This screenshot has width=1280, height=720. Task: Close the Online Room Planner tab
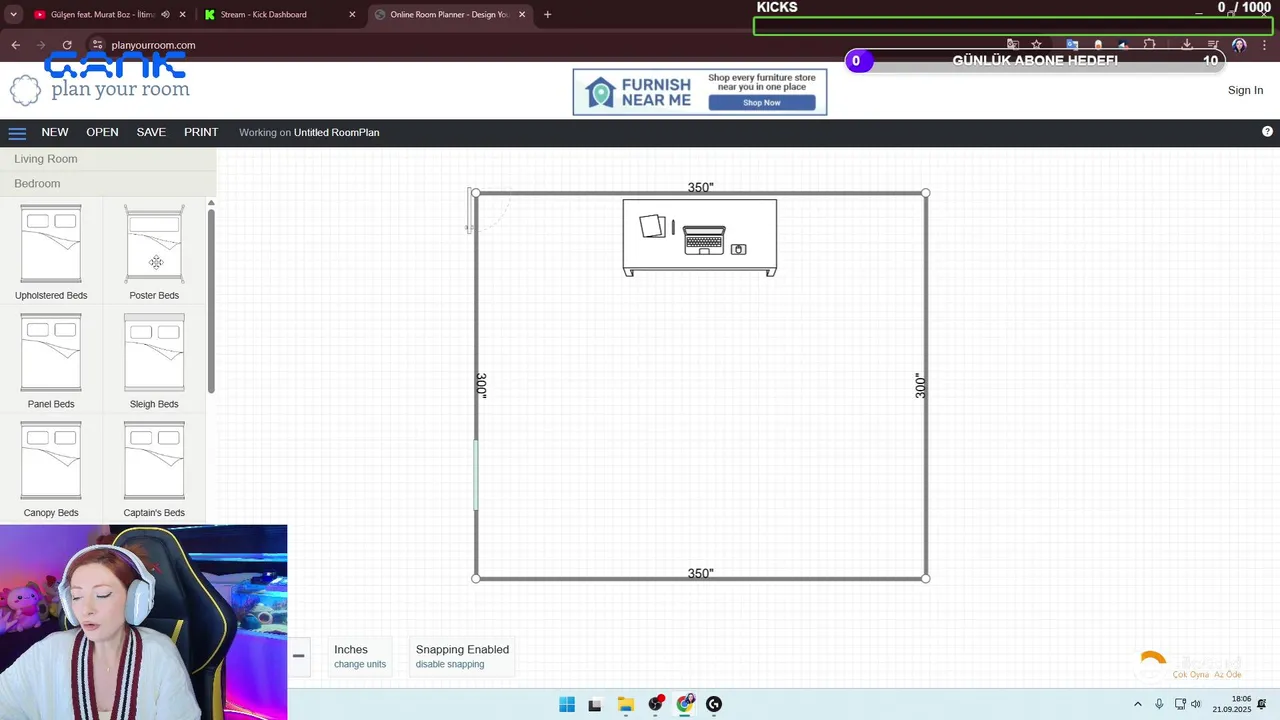[522, 15]
